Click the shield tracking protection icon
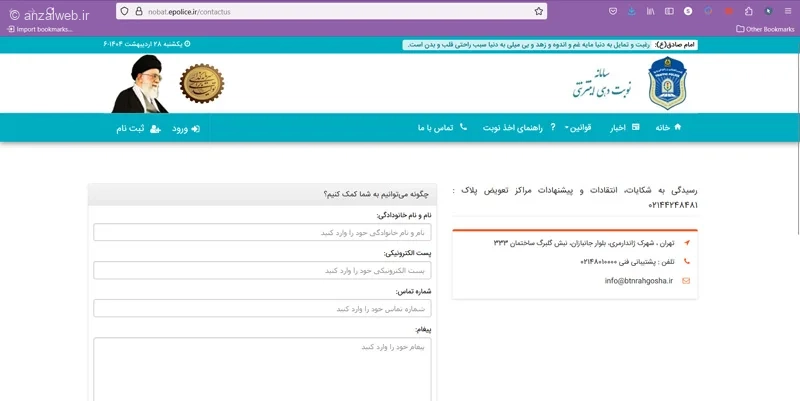This screenshot has width=800, height=401. point(124,11)
